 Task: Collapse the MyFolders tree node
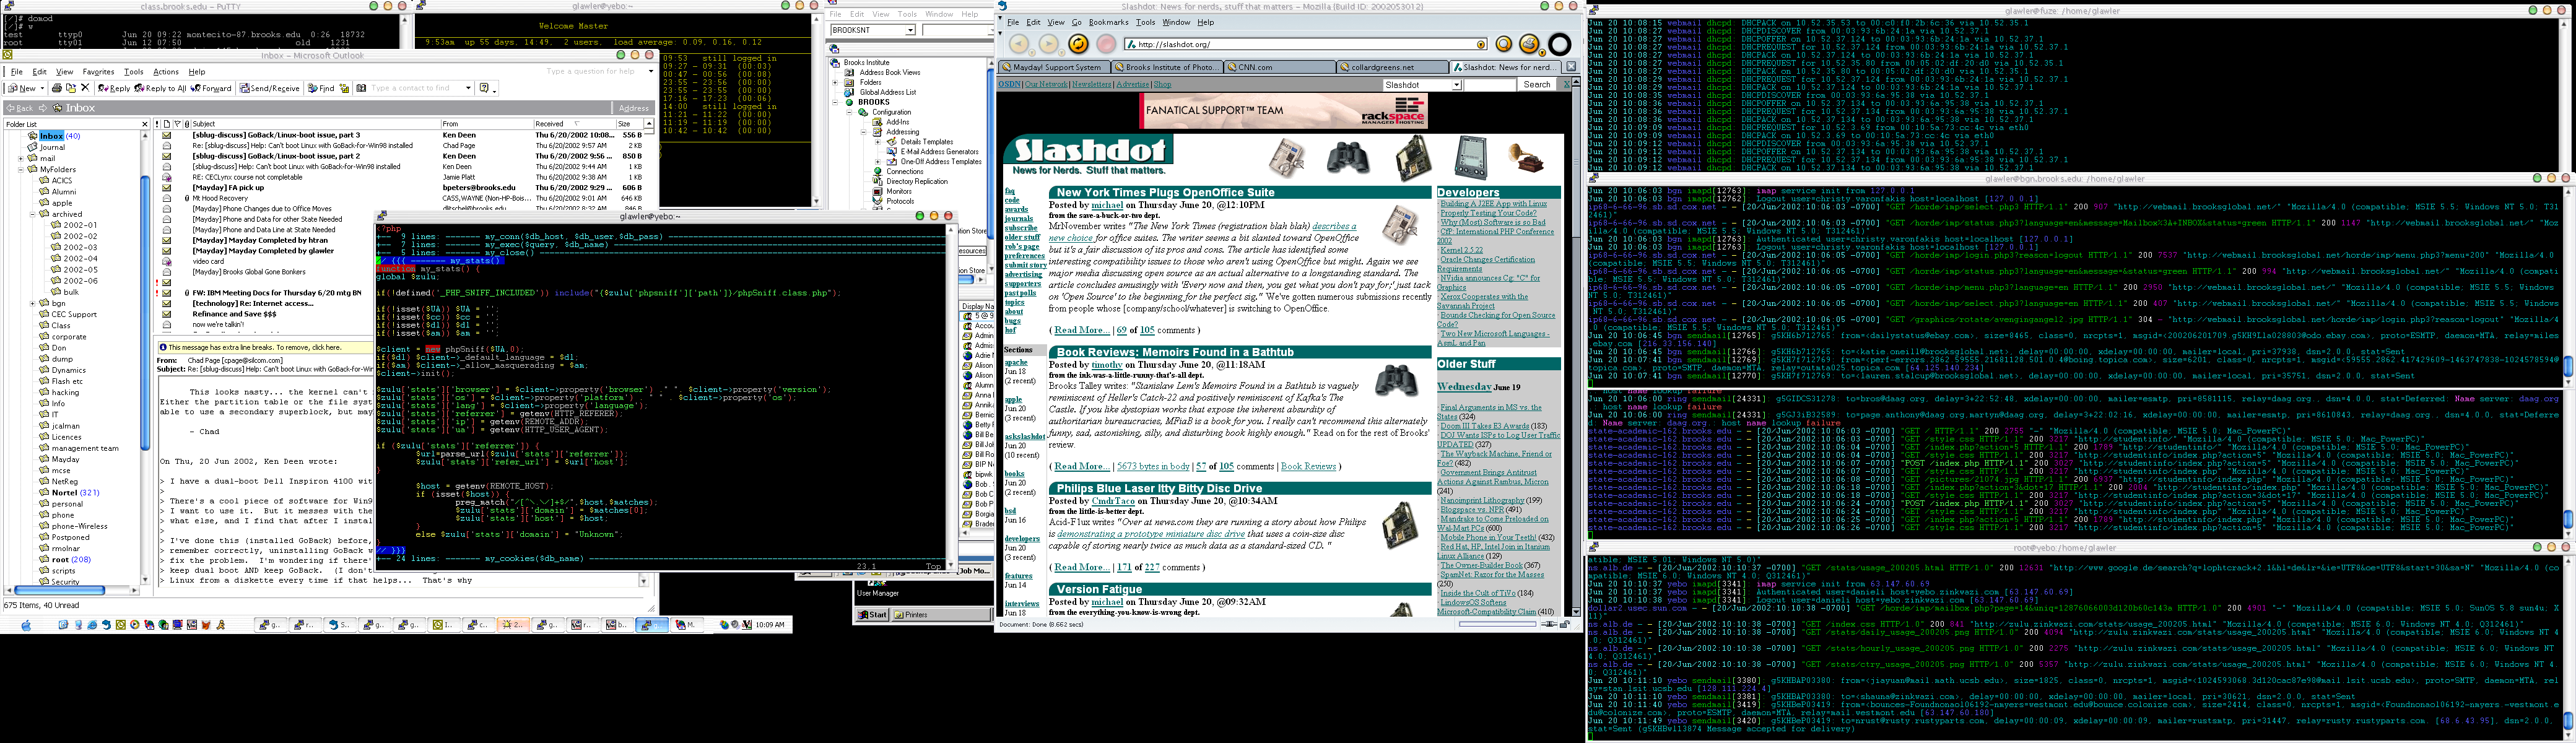[21, 170]
